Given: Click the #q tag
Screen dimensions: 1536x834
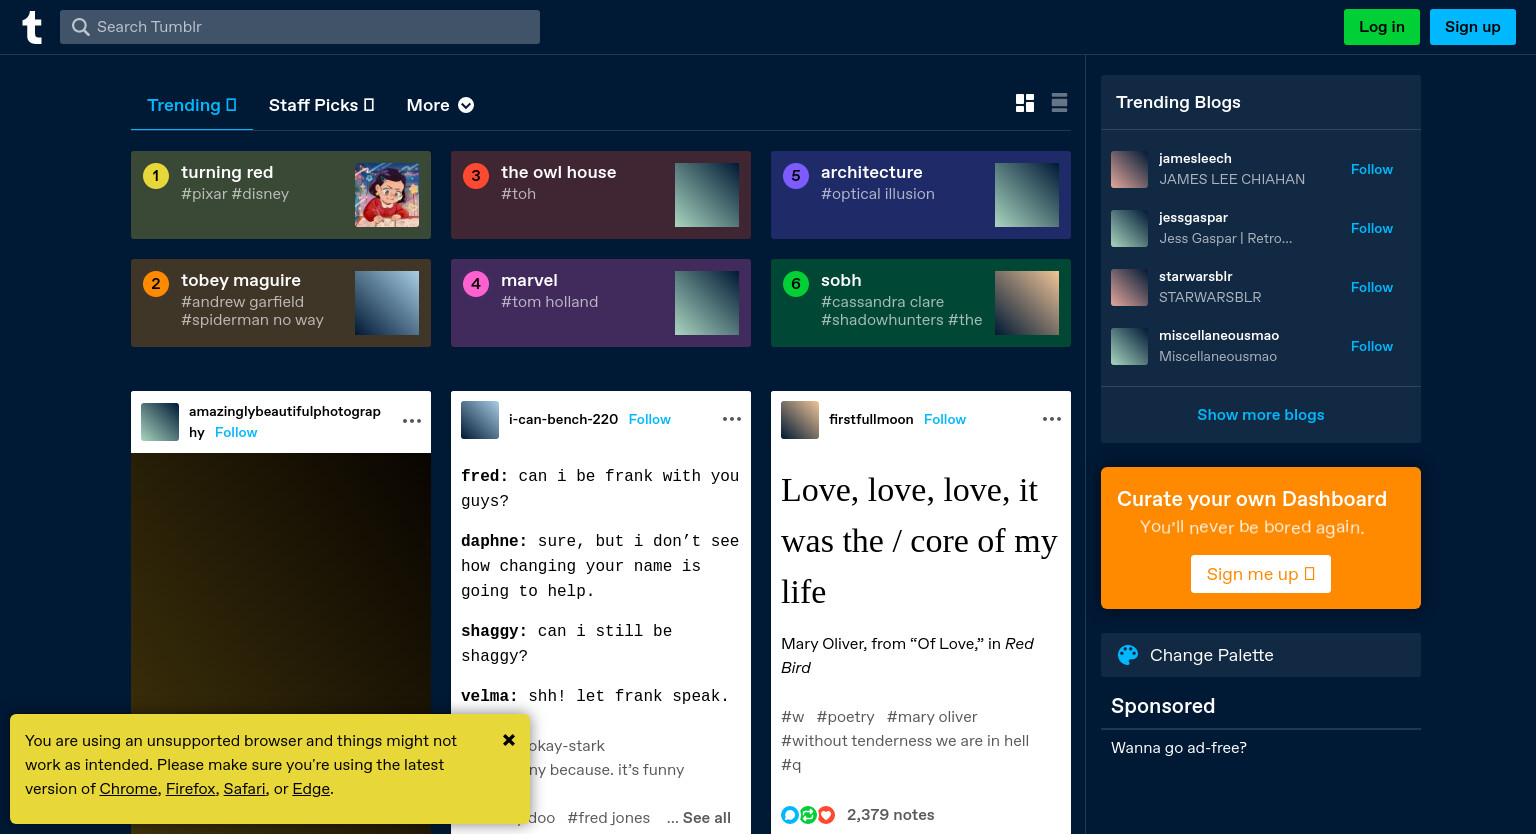Looking at the screenshot, I should click(791, 765).
